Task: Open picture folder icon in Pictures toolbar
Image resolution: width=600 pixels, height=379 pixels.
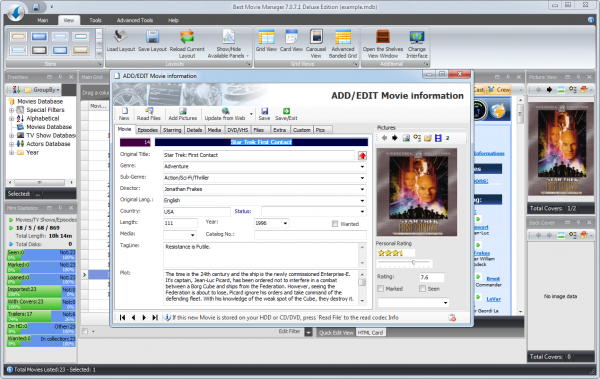Action: [427, 138]
